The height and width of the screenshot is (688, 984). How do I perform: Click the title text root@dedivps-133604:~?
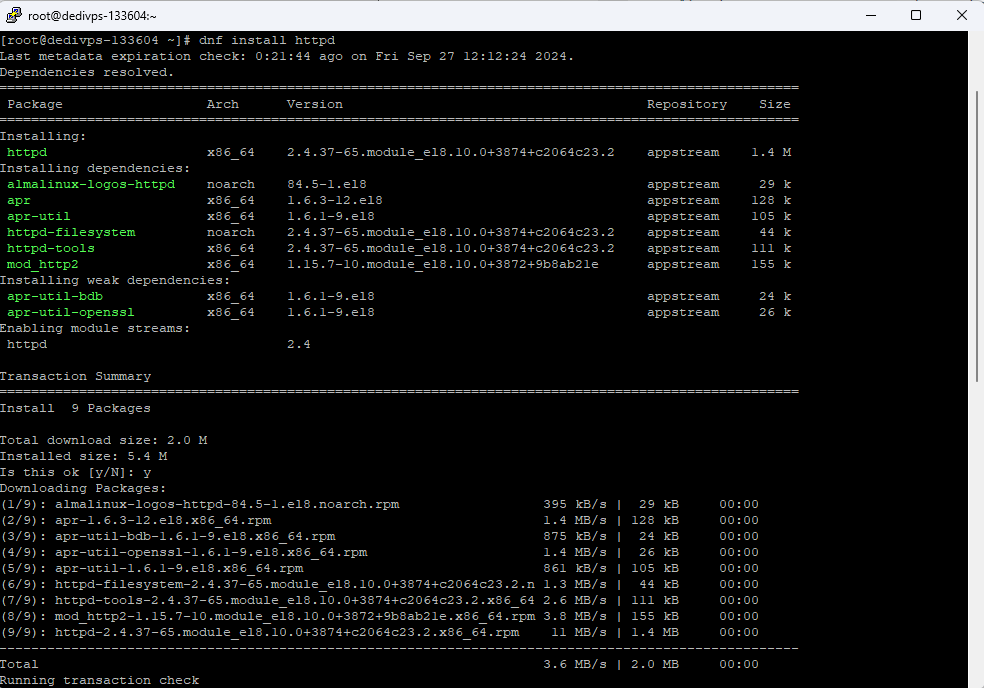click(92, 16)
